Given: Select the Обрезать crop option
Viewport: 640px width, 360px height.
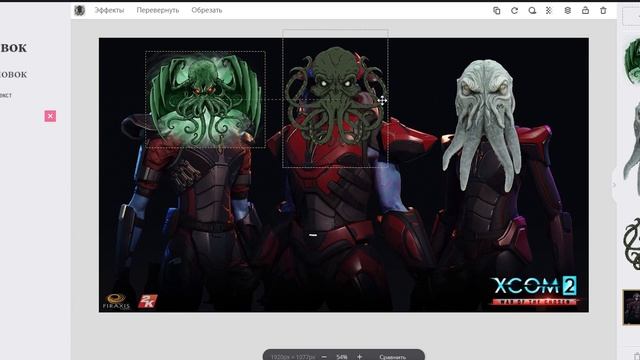Looking at the screenshot, I should [x=207, y=10].
